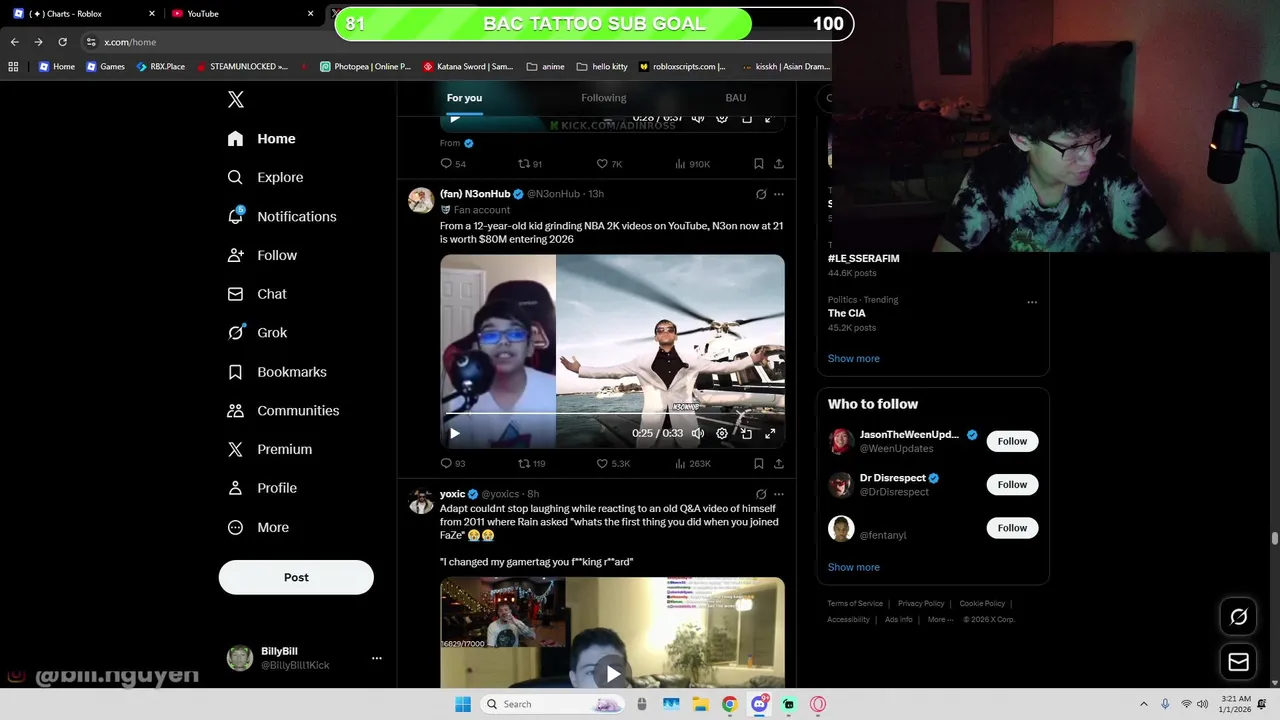Image resolution: width=1280 pixels, height=720 pixels.
Task: Open BillyBill account switcher menu
Action: coord(305,658)
